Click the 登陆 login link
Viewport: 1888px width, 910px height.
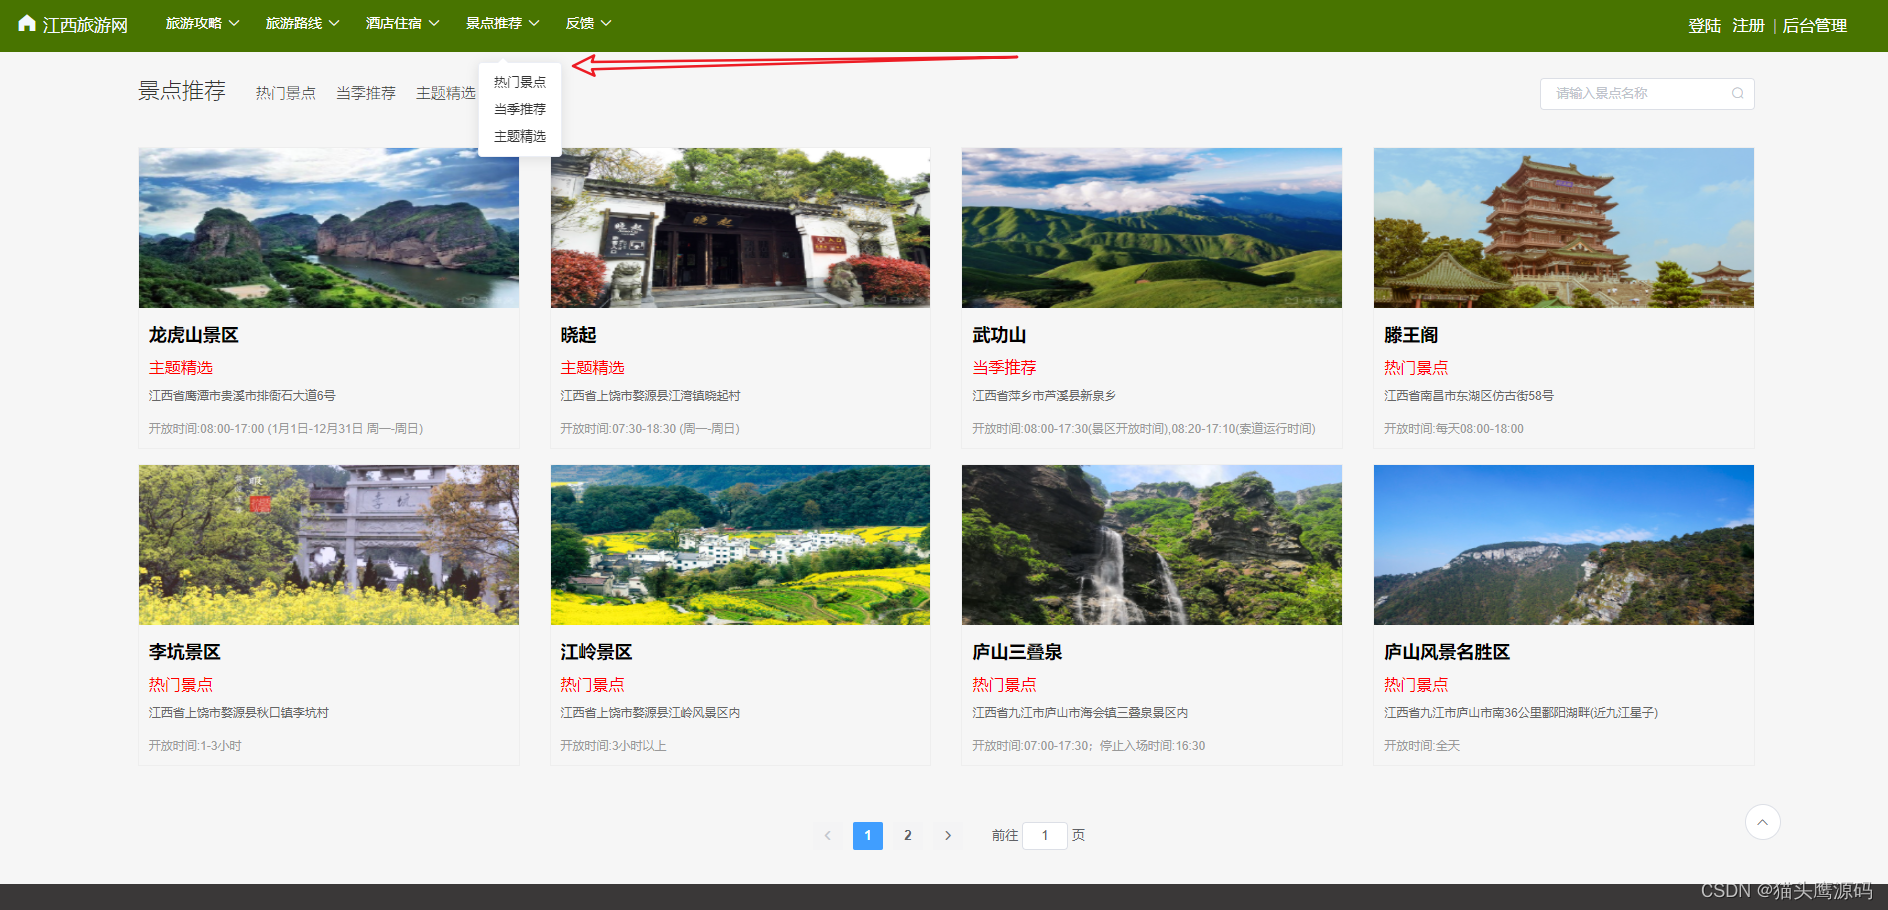click(x=1704, y=26)
